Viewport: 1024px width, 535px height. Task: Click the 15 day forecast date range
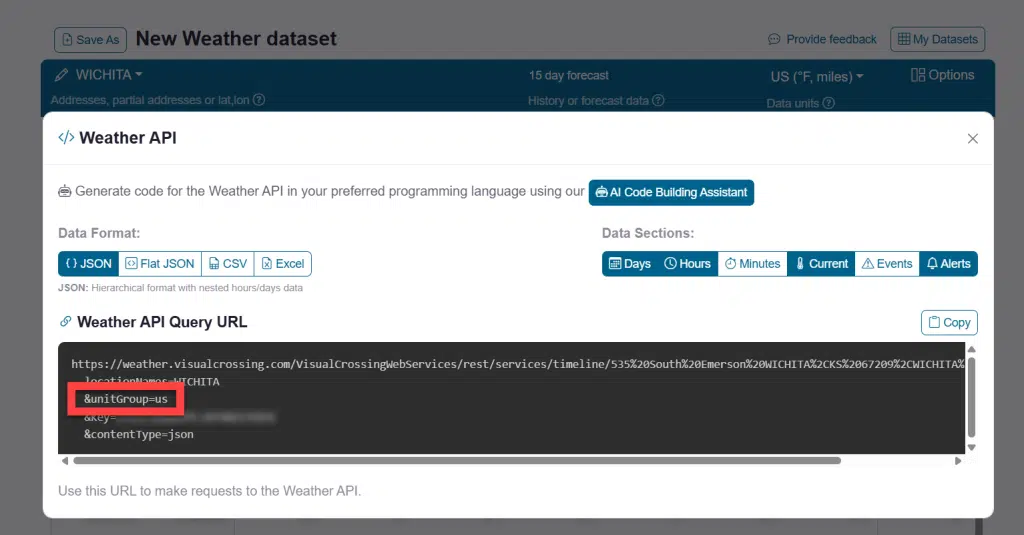(x=568, y=75)
